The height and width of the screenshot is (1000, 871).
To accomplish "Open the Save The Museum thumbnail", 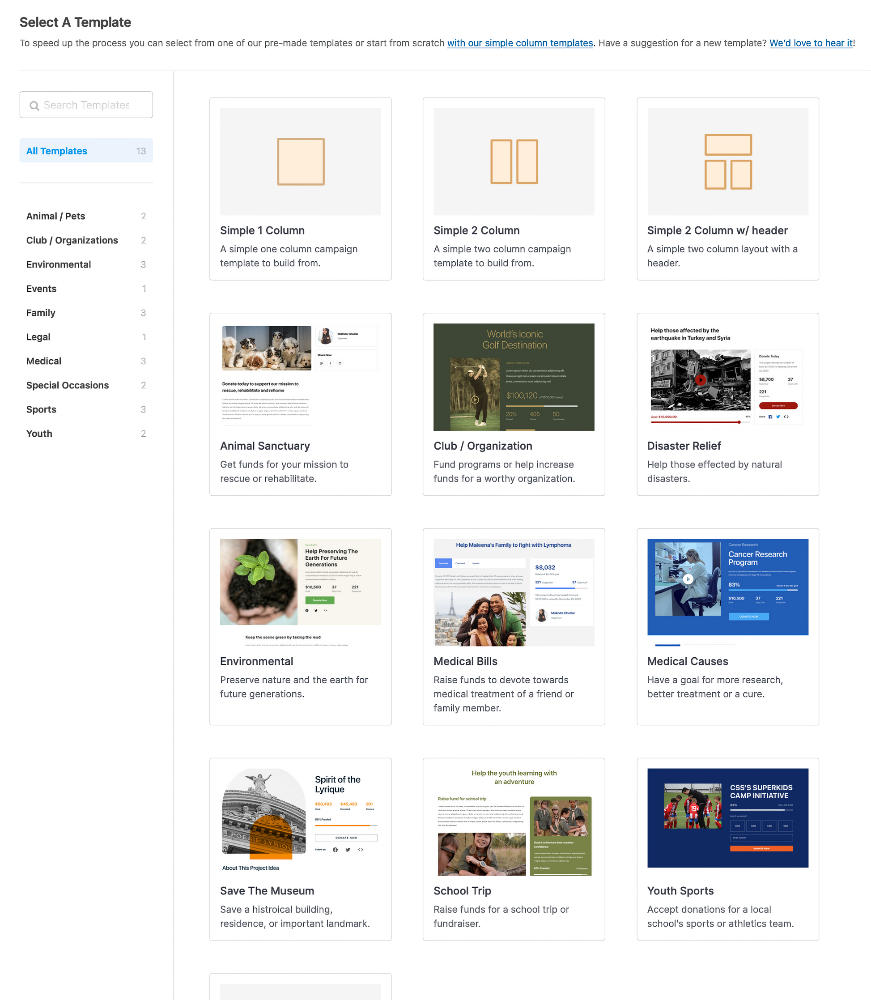I will [x=300, y=822].
